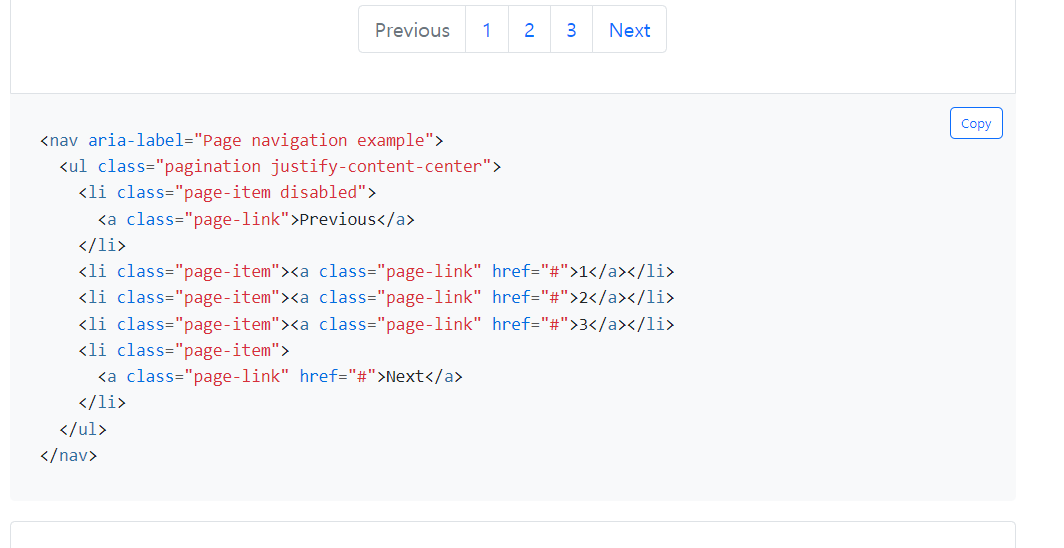Go to pagination page 1
Image resolution: width=1064 pixels, height=548 pixels.
tap(487, 30)
